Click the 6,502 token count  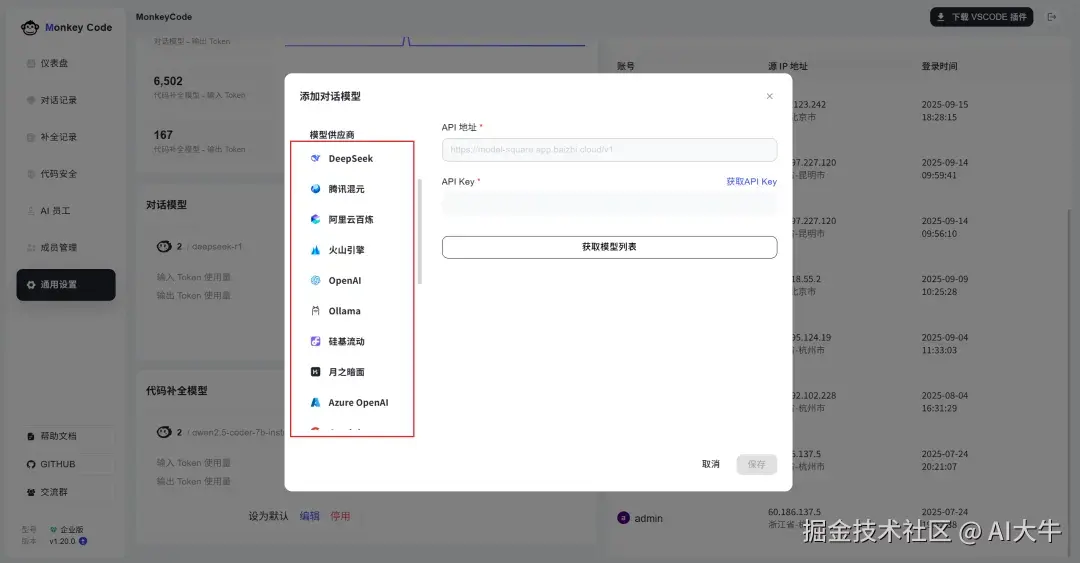coord(168,81)
